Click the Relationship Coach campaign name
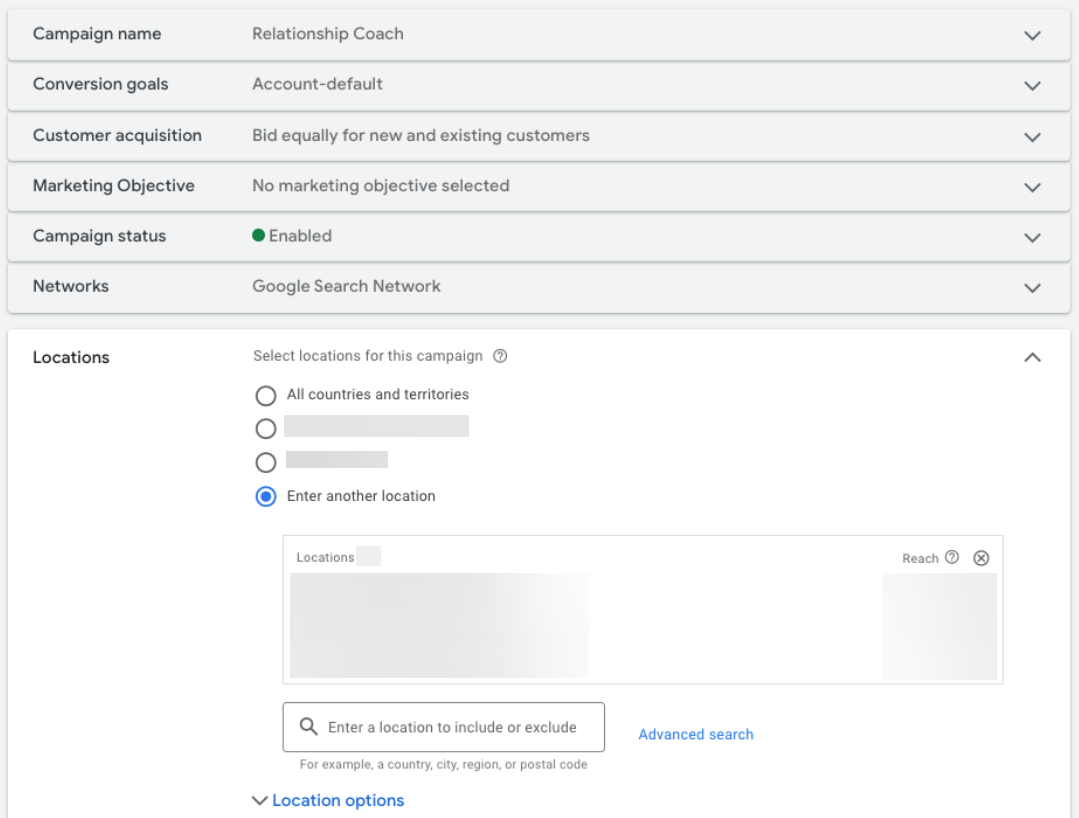The height and width of the screenshot is (818, 1079). click(328, 34)
